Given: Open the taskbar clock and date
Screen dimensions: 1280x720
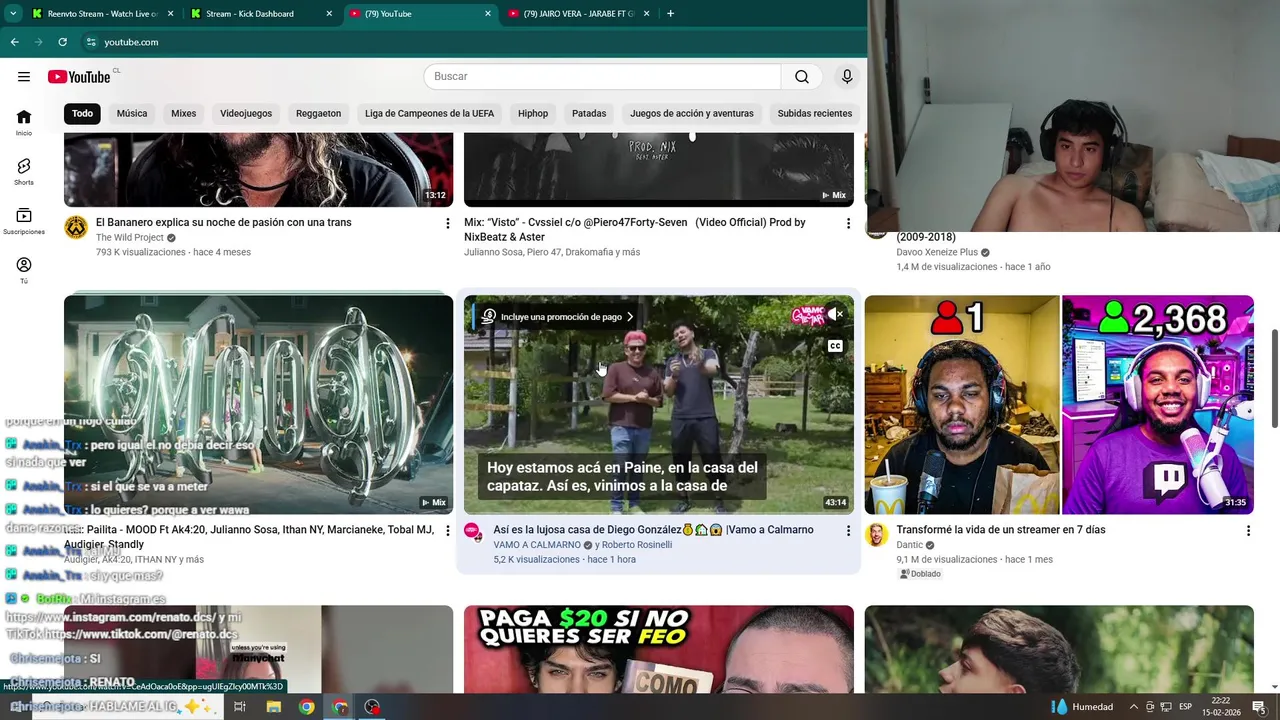Looking at the screenshot, I should coord(1221,707).
